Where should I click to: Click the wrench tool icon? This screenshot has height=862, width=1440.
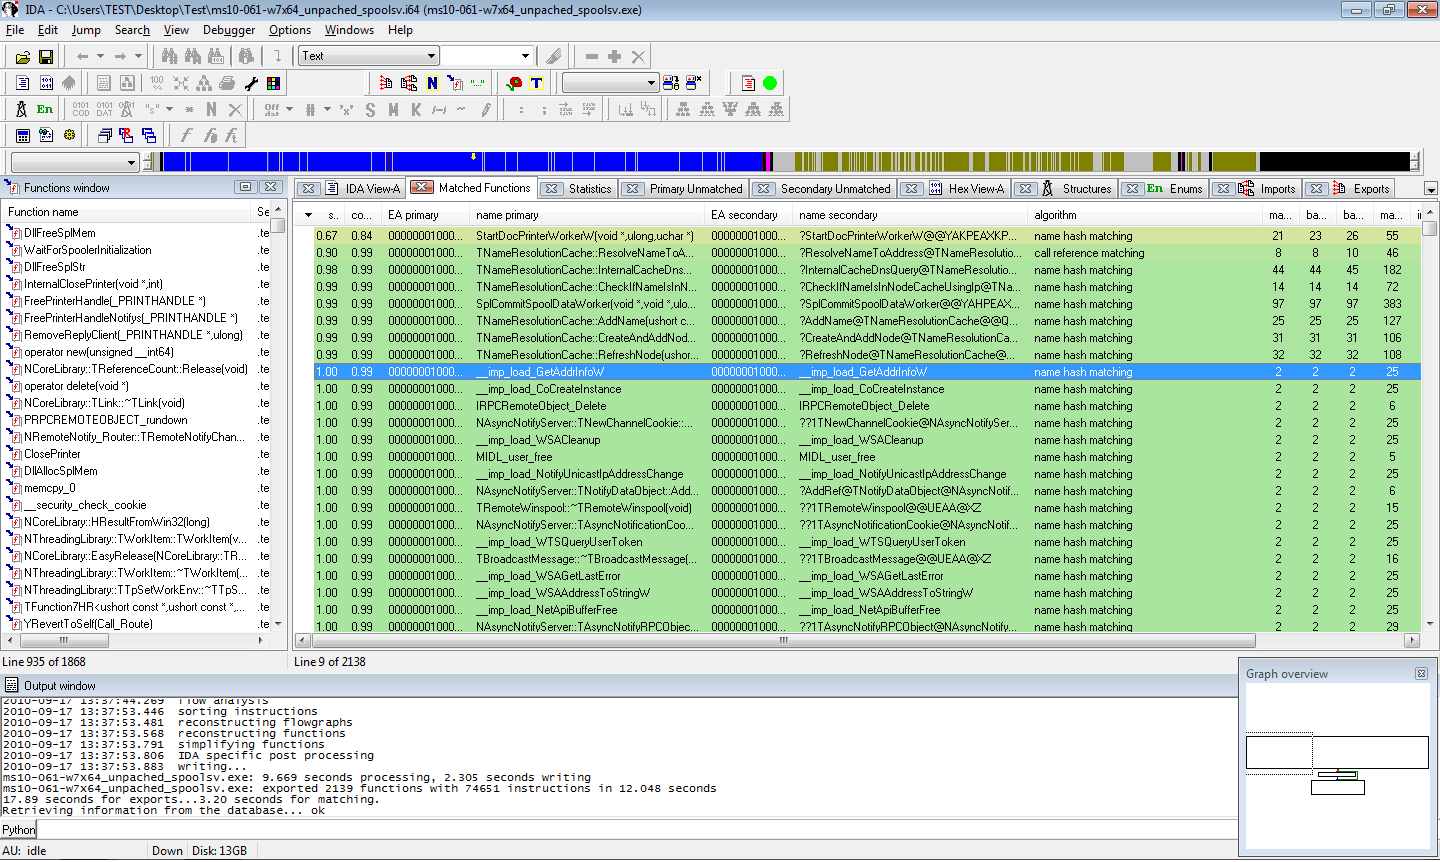tap(250, 83)
